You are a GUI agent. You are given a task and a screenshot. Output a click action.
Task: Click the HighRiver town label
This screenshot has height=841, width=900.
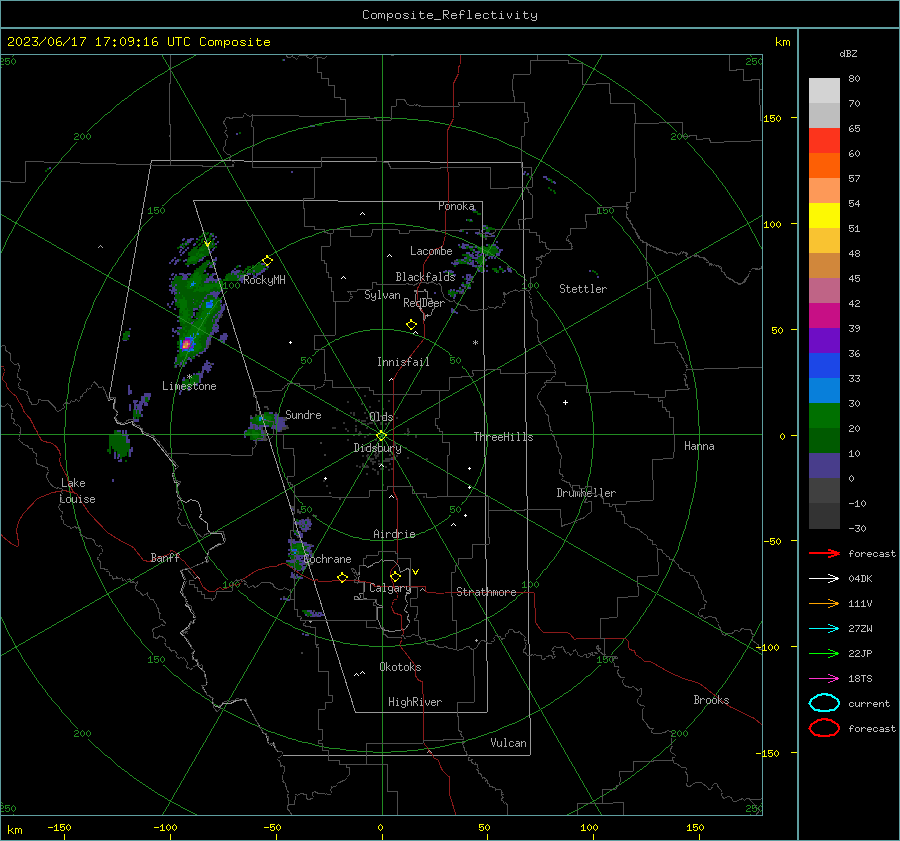415,702
